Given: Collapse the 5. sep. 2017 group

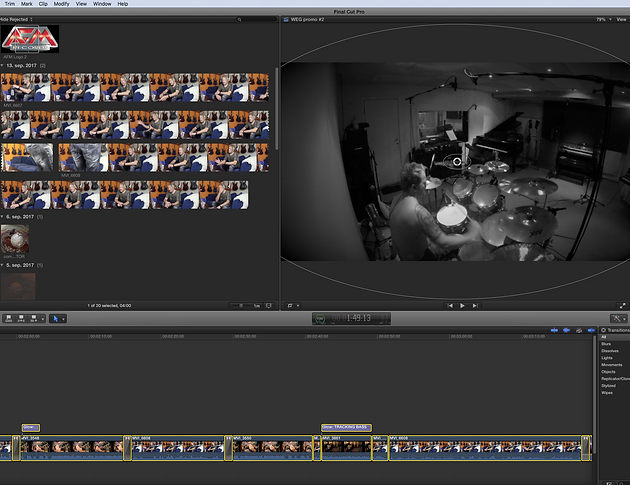Looking at the screenshot, I should [2, 265].
